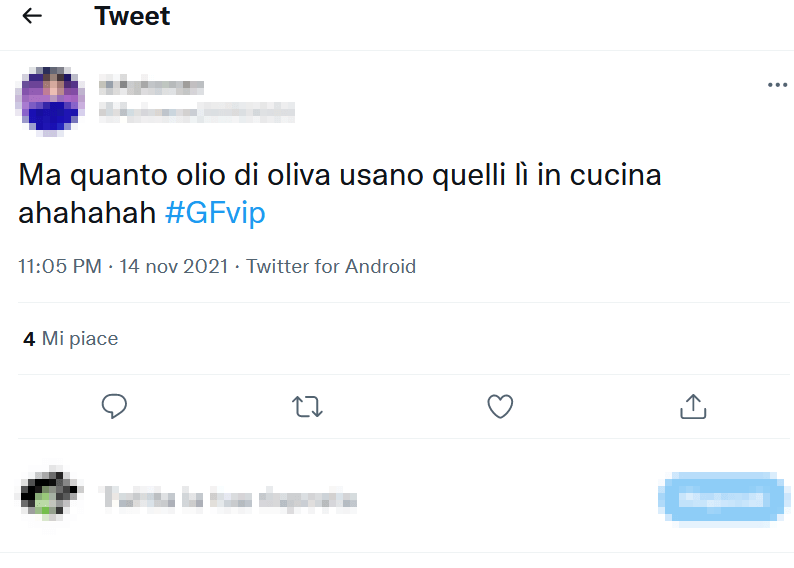This screenshot has width=794, height=568.
Task: Click the Tweet page heading
Action: (x=132, y=17)
